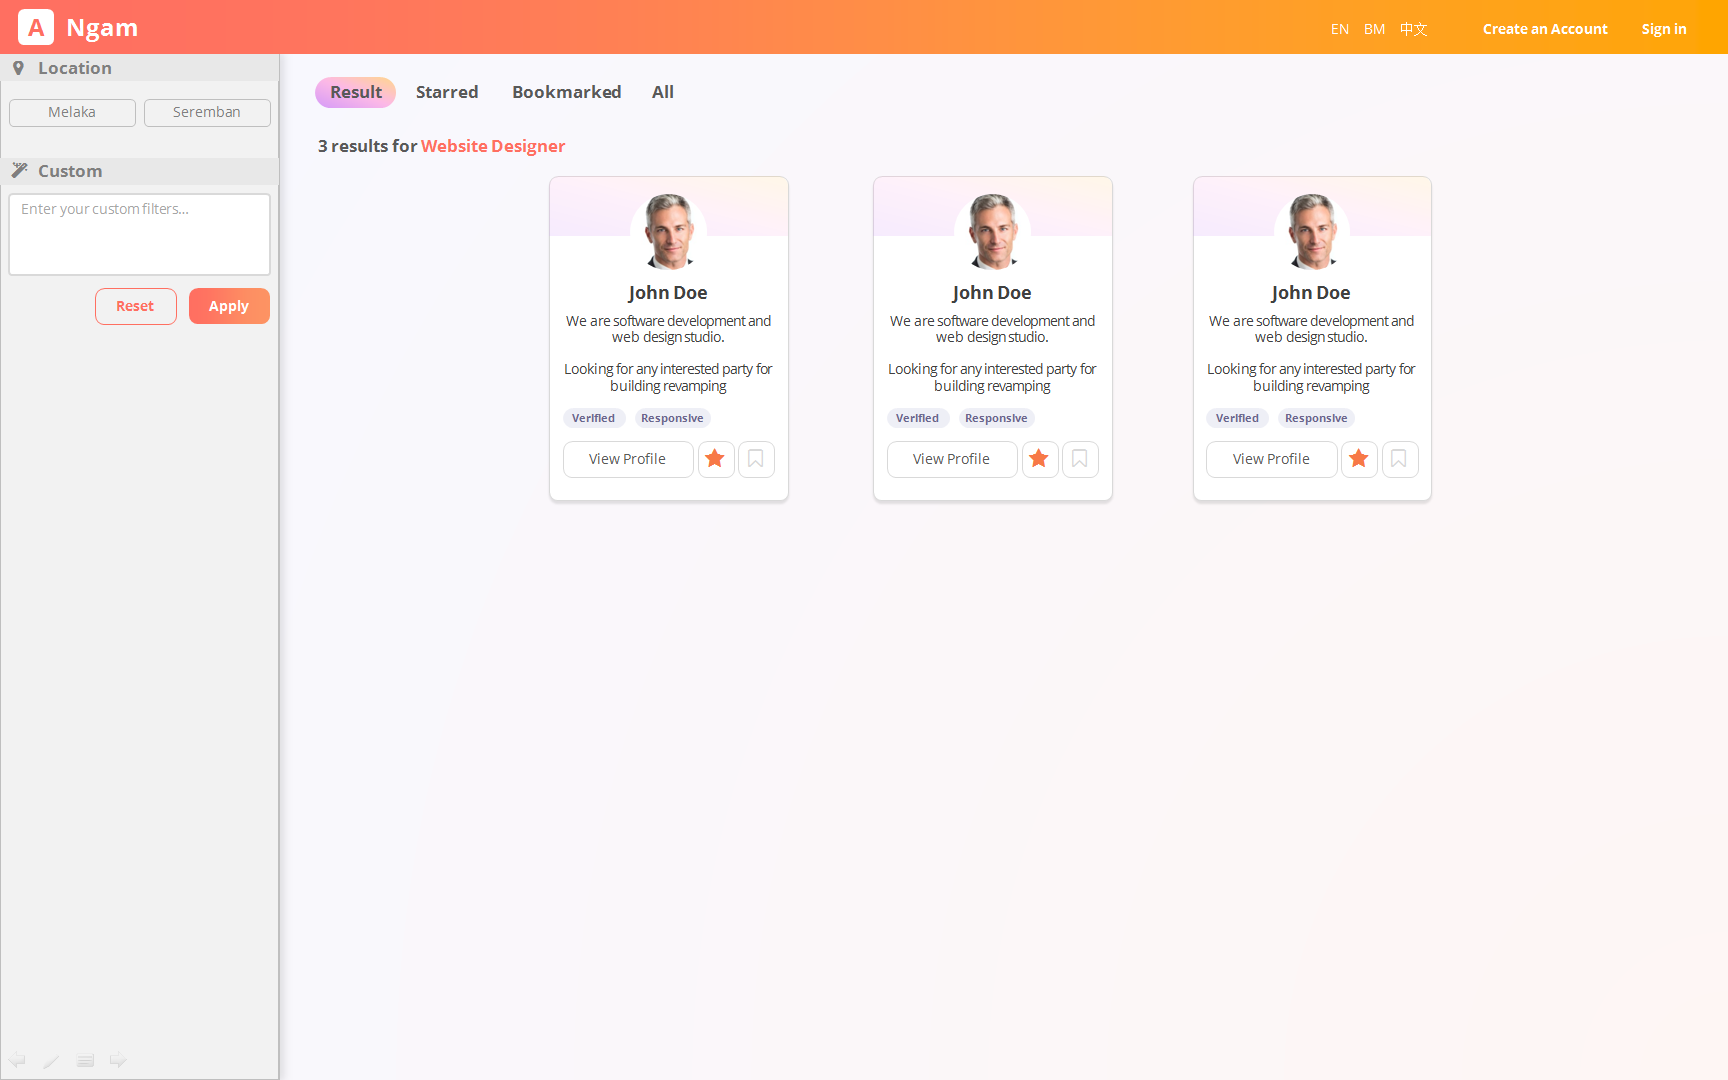Toggle the Seremban location filter
The height and width of the screenshot is (1080, 1728).
tap(207, 113)
